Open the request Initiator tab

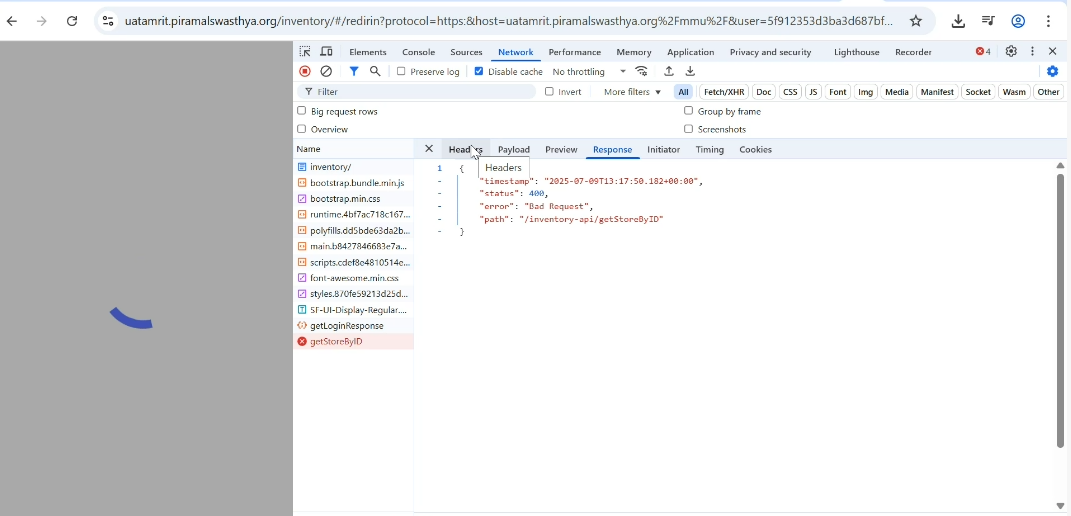pos(663,149)
